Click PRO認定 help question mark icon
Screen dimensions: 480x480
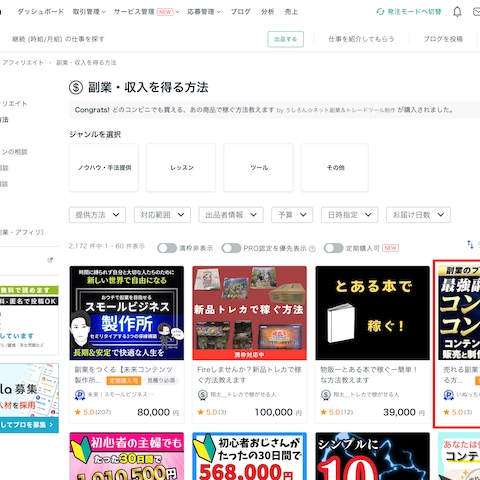(312, 248)
